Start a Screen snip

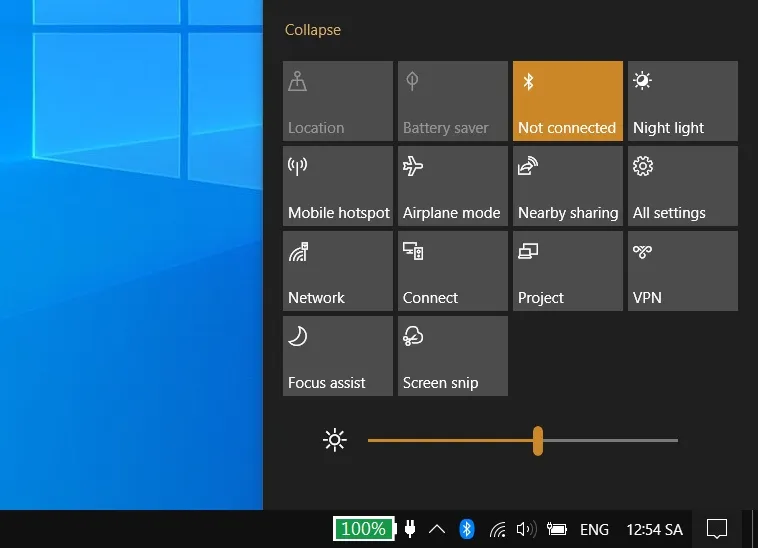pos(452,356)
